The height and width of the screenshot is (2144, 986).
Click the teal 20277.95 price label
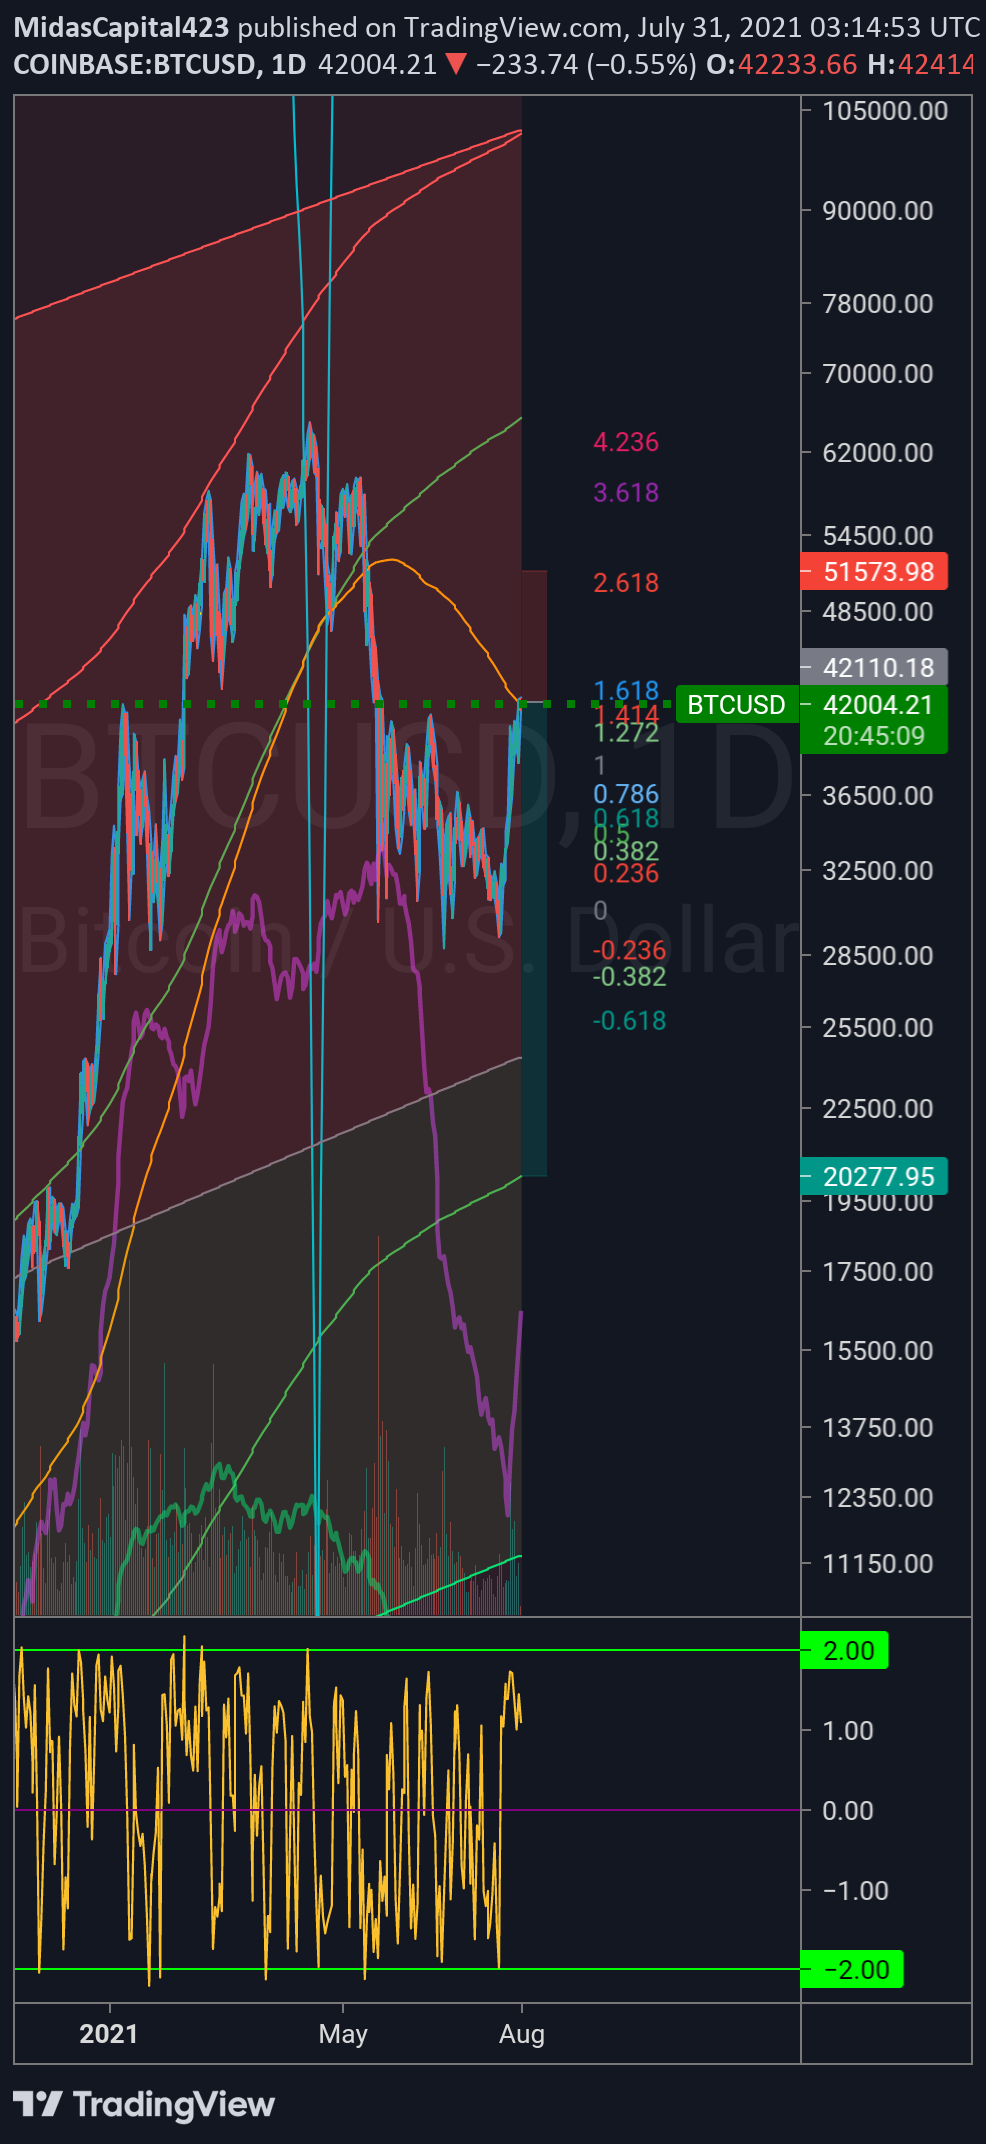pyautogui.click(x=874, y=1177)
